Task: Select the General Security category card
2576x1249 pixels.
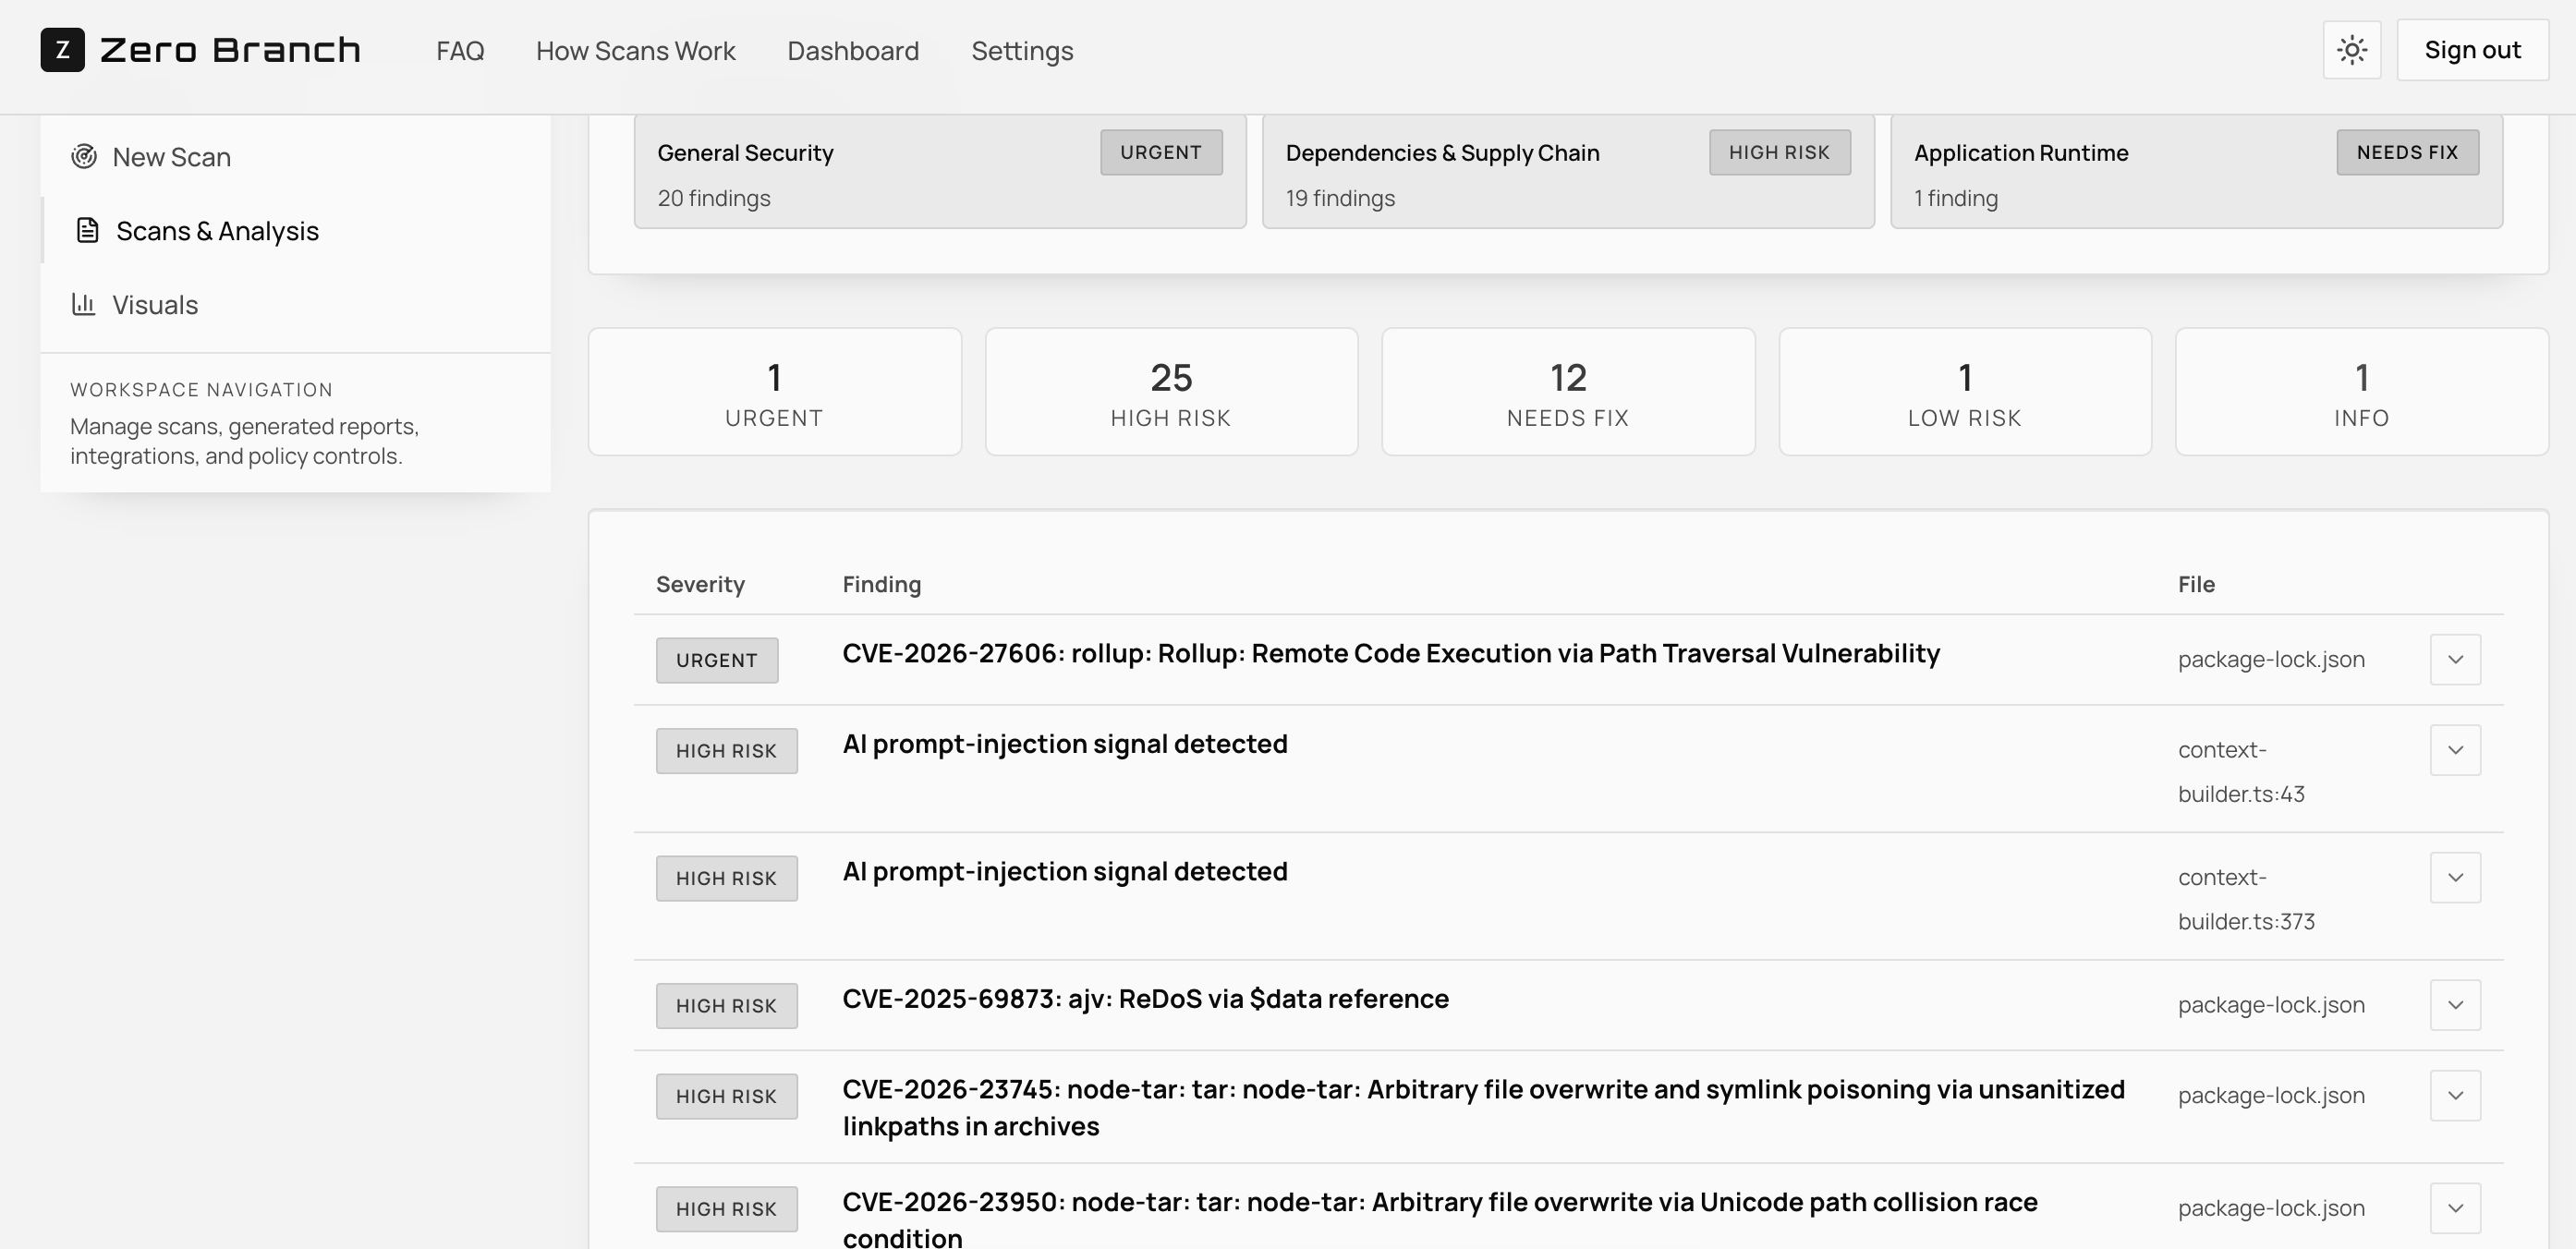Action: click(939, 172)
